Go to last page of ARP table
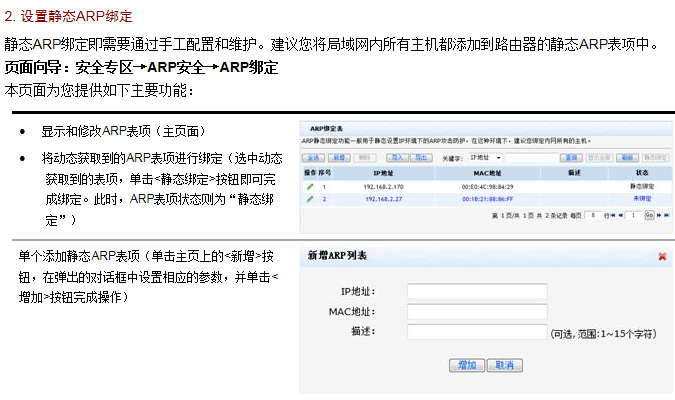Screen dimensions: 675x400 666,215
